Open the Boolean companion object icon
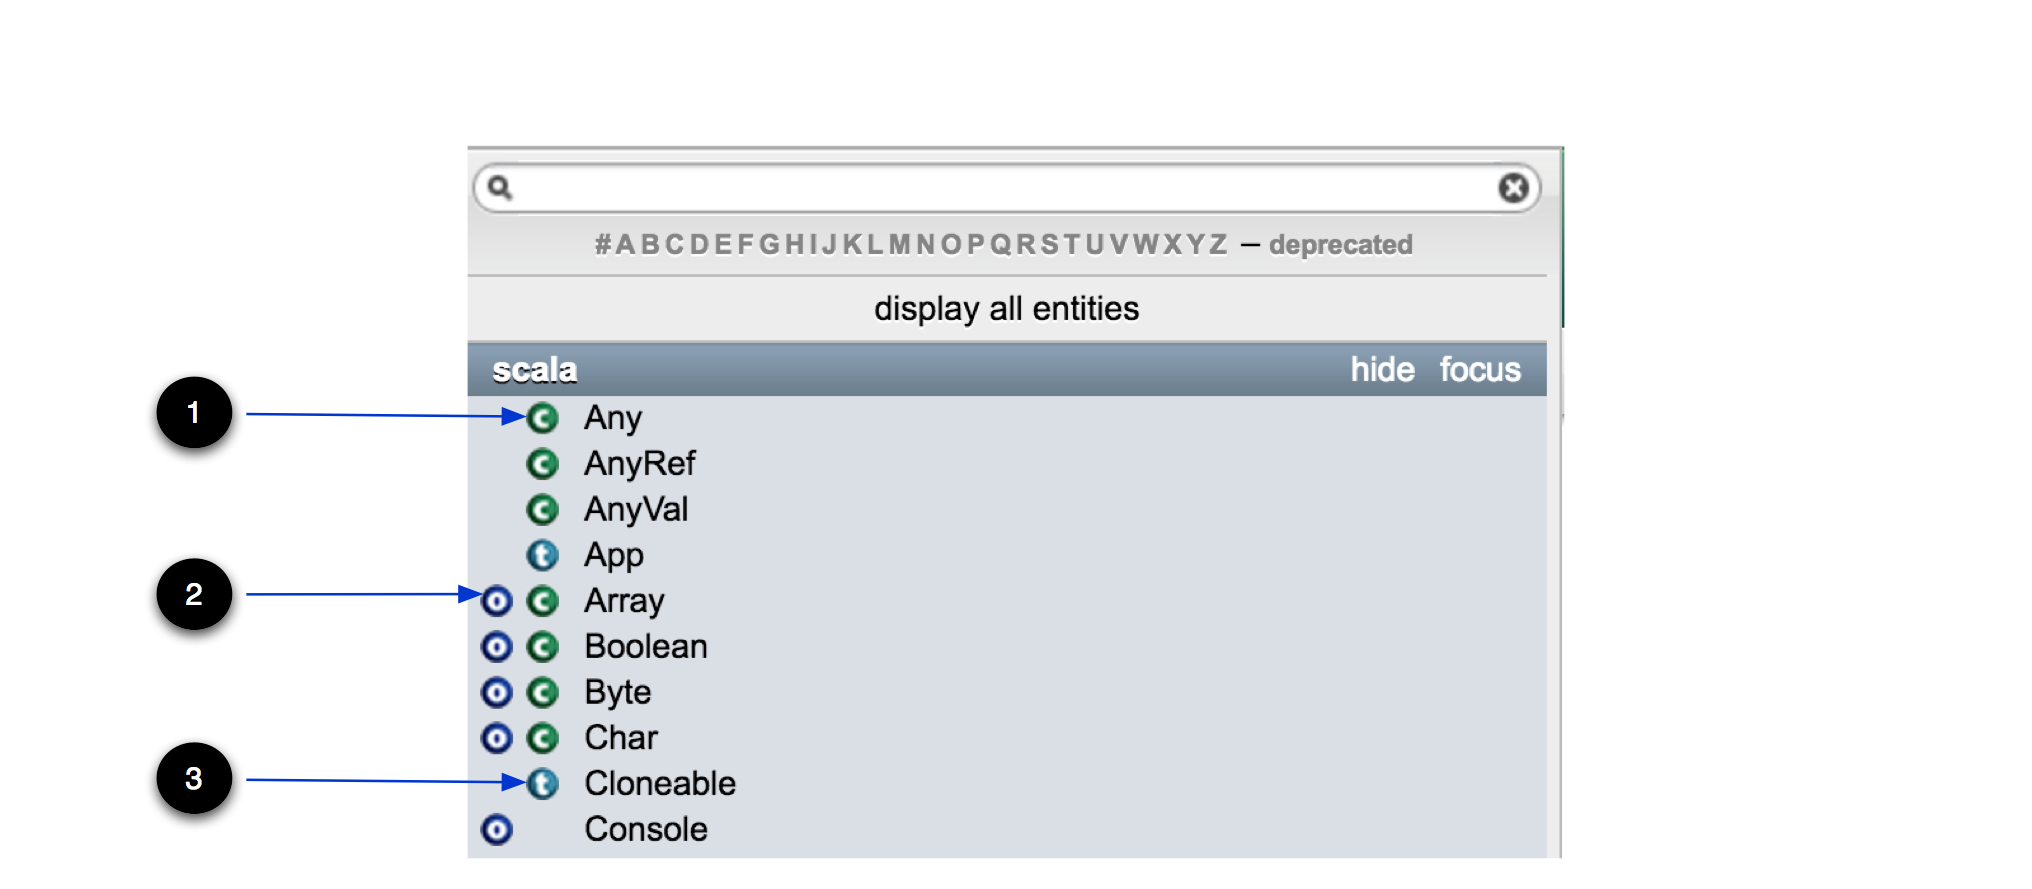2032x889 pixels. point(497,647)
